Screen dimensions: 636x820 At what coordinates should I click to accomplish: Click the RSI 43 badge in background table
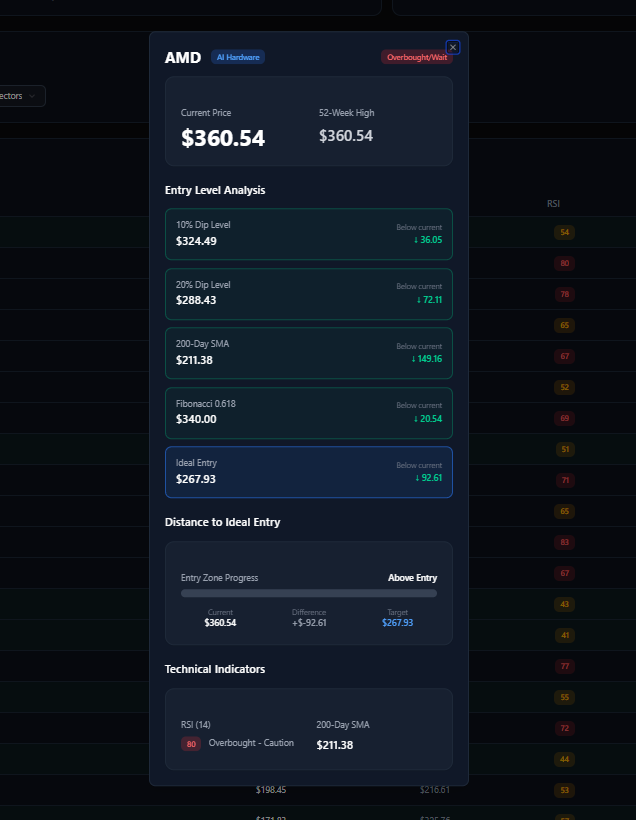[x=565, y=605]
